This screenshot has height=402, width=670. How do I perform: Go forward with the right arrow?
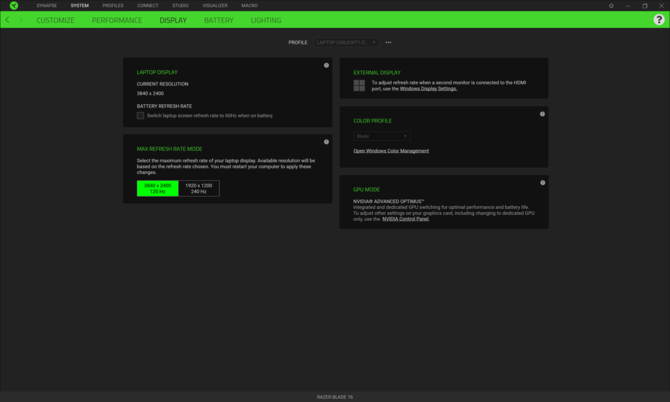click(20, 20)
